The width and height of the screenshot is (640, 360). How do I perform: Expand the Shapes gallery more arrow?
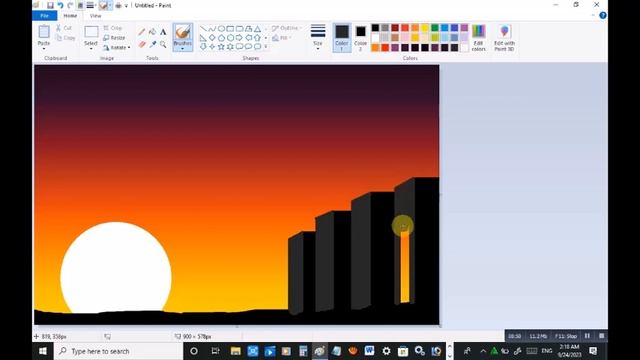[266, 47]
